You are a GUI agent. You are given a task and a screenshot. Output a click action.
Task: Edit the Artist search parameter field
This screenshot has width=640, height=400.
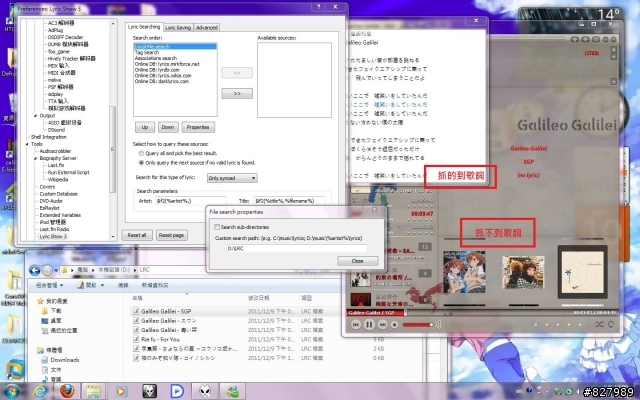pyautogui.click(x=190, y=201)
